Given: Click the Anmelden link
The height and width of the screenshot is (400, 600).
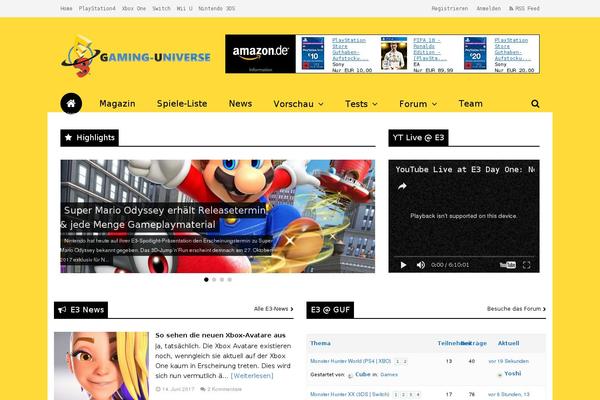Looking at the screenshot, I should 488,8.
